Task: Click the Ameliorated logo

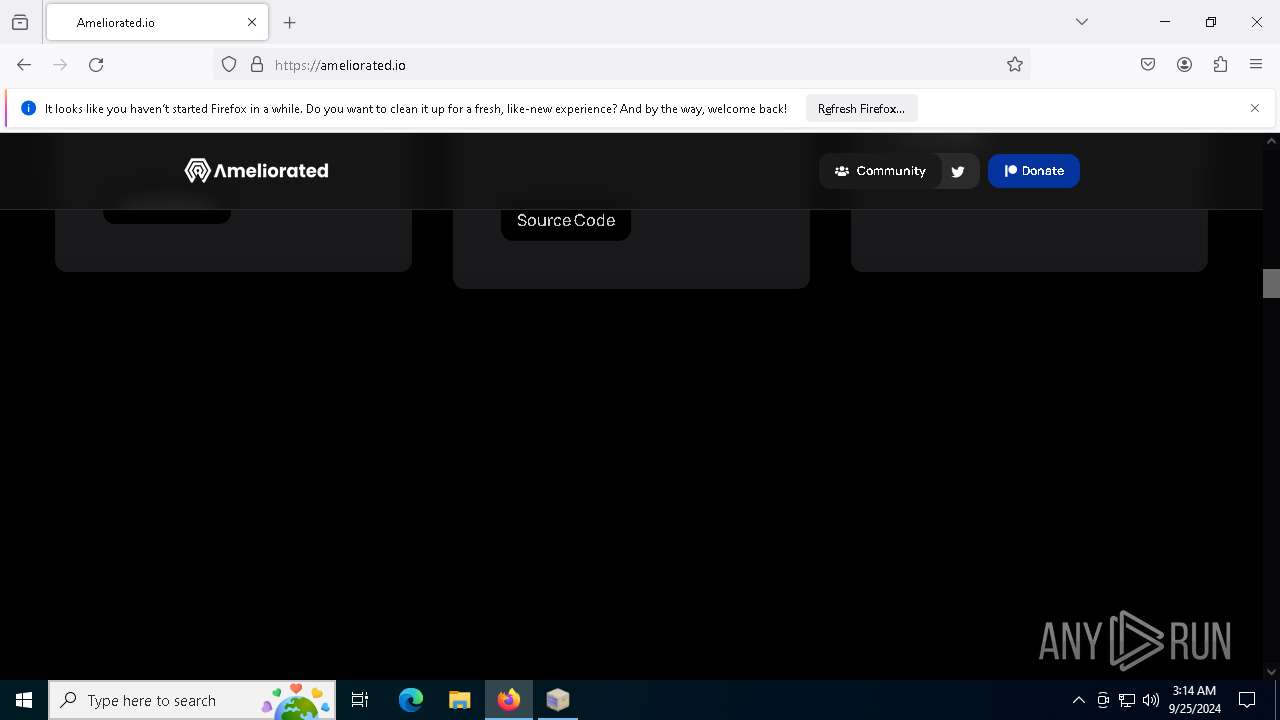Action: pyautogui.click(x=257, y=171)
